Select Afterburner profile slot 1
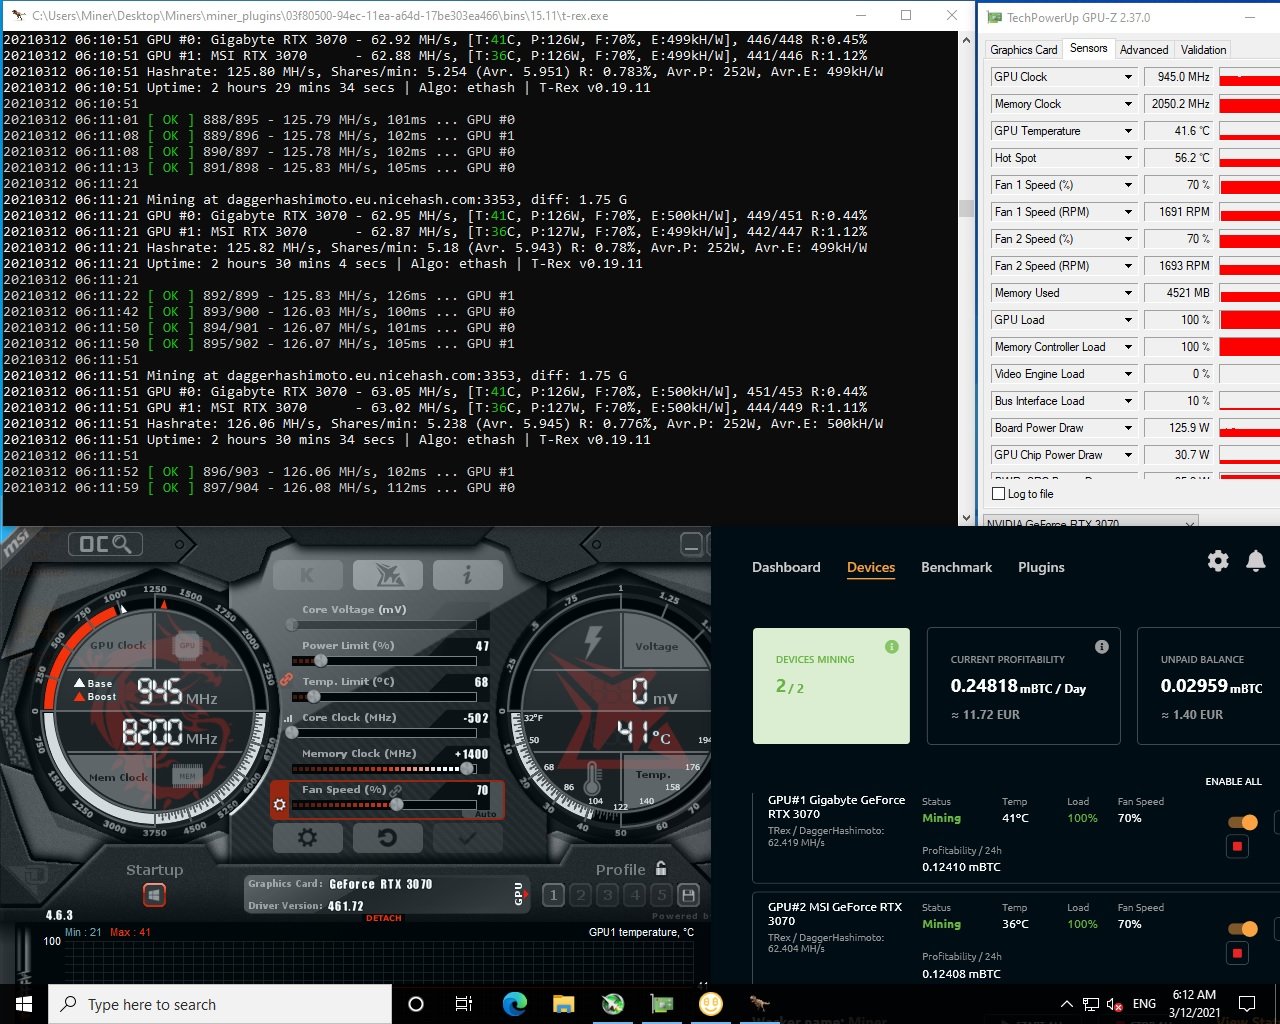Viewport: 1280px width, 1024px height. coord(553,895)
